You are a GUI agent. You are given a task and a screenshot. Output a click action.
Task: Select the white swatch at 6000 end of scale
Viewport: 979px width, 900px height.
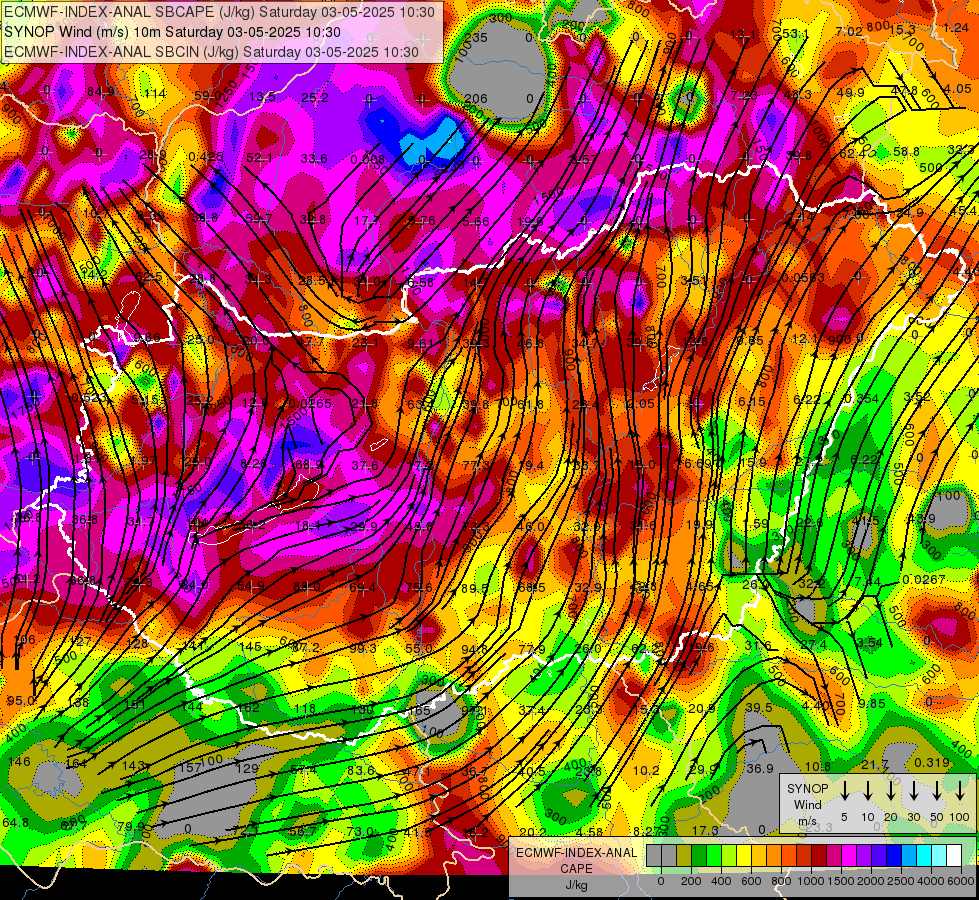click(x=954, y=855)
